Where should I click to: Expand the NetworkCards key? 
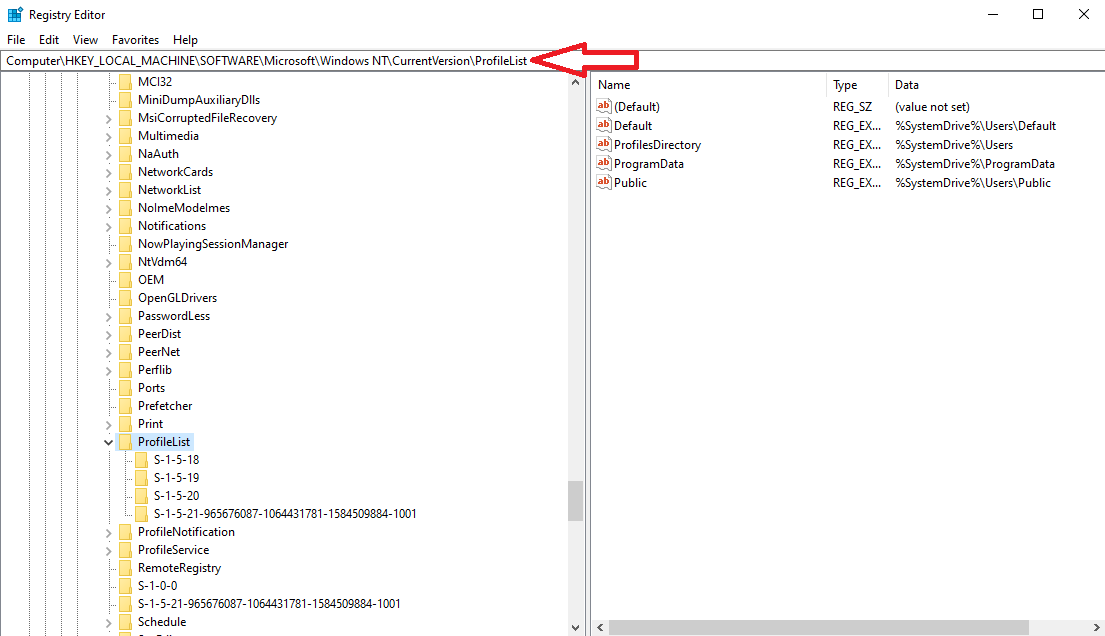(109, 173)
